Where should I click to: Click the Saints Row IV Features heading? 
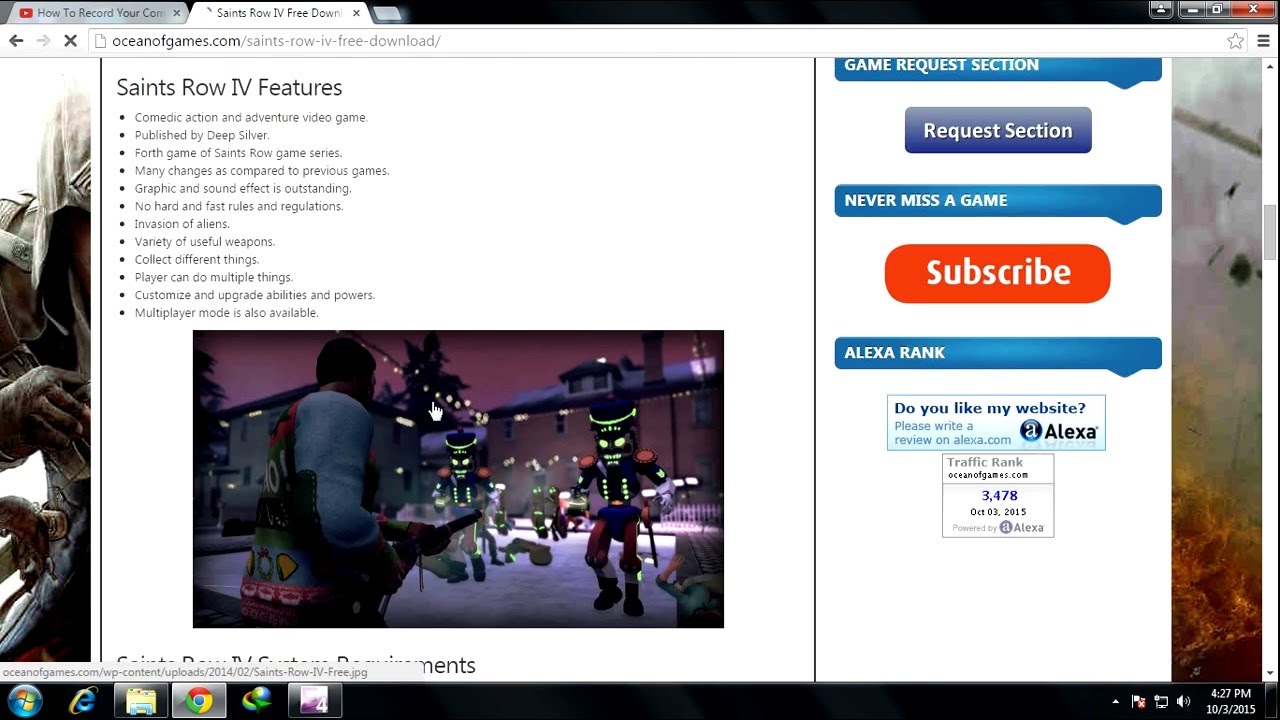pyautogui.click(x=229, y=87)
